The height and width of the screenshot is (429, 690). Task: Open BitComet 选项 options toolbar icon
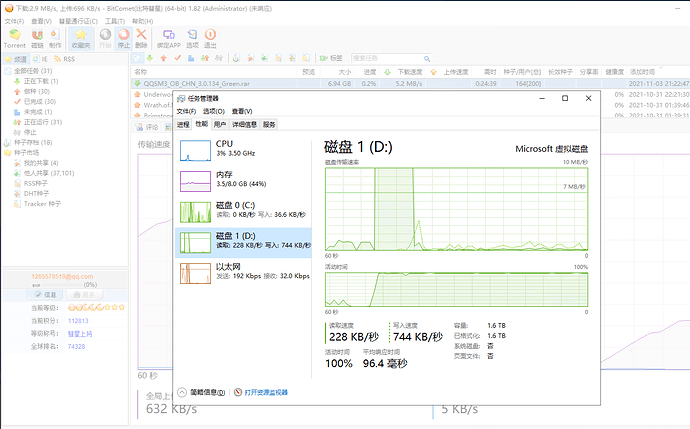192,38
